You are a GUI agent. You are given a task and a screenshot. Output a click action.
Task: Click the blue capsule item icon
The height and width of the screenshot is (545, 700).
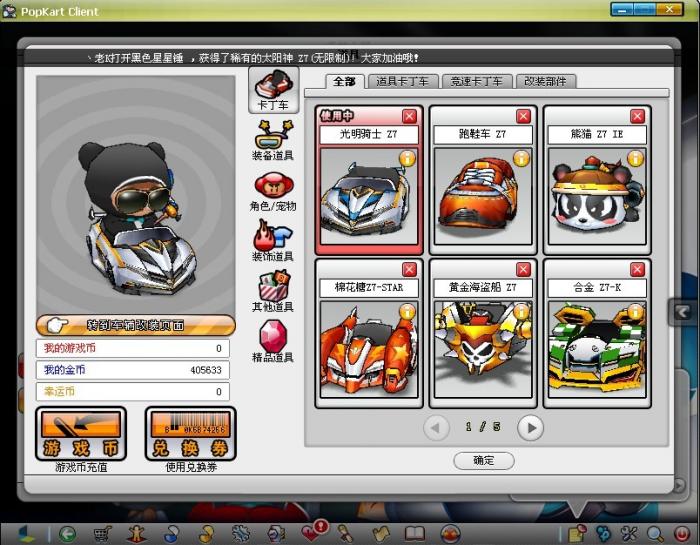pos(172,533)
